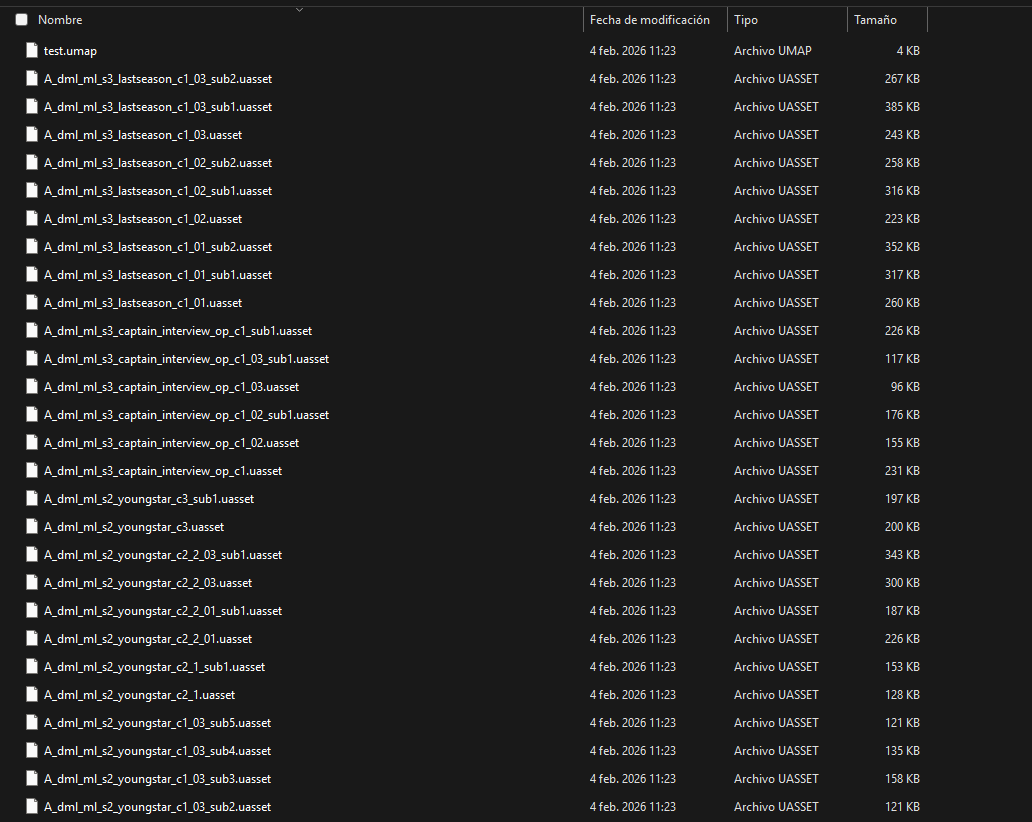
Task: Select file name A_dml_ml_s3_captain_interview_op_c1_sub1.uasset
Action: pyautogui.click(x=178, y=330)
